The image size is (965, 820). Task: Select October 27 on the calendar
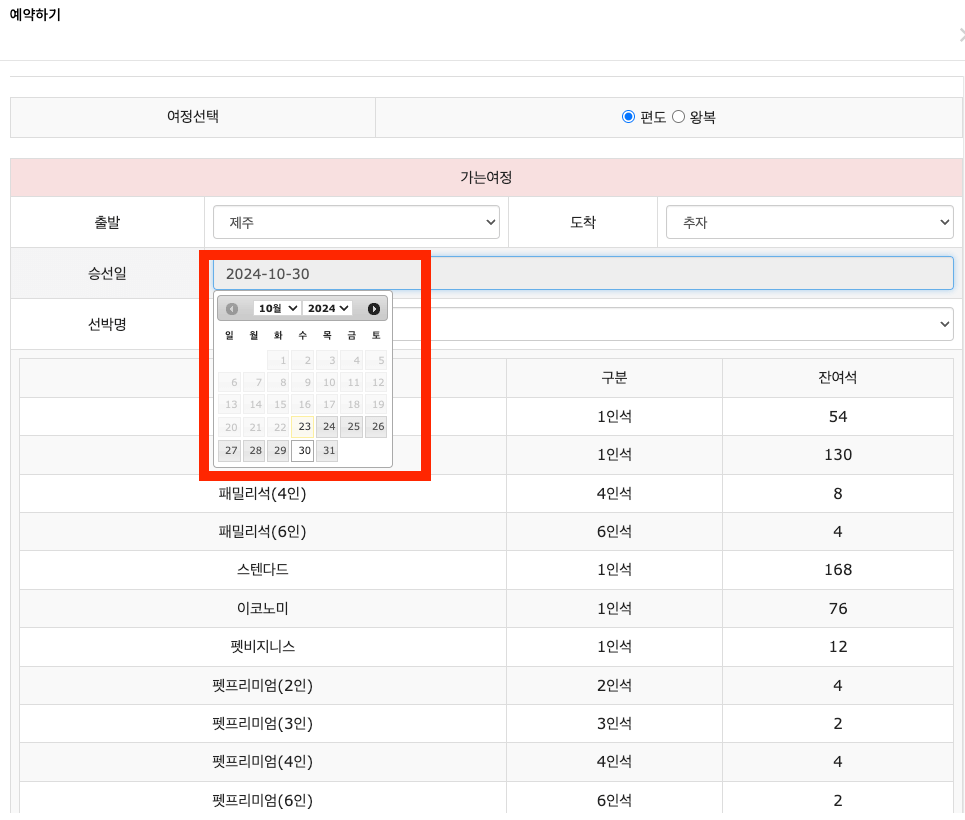coord(230,450)
